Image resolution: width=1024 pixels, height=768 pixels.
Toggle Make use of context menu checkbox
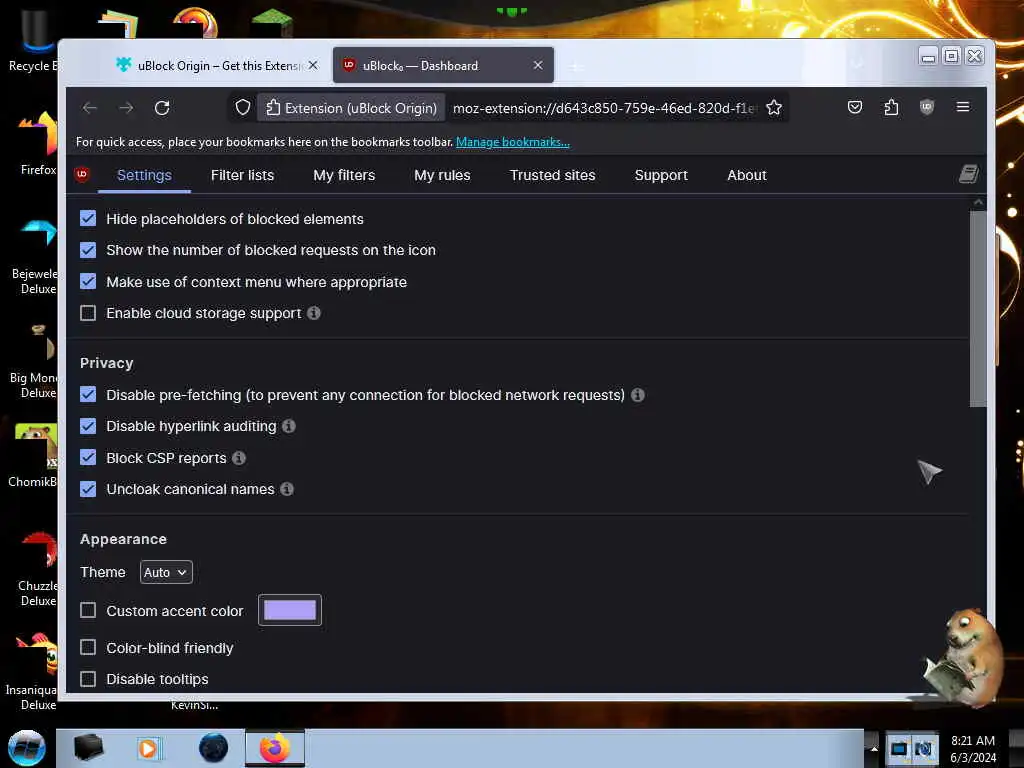[88, 281]
